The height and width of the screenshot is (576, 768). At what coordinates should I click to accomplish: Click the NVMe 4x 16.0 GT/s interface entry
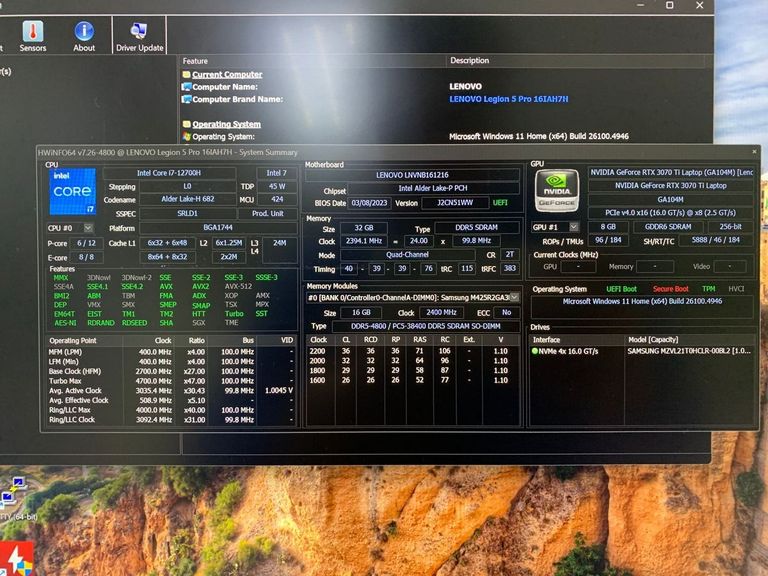[x=568, y=351]
